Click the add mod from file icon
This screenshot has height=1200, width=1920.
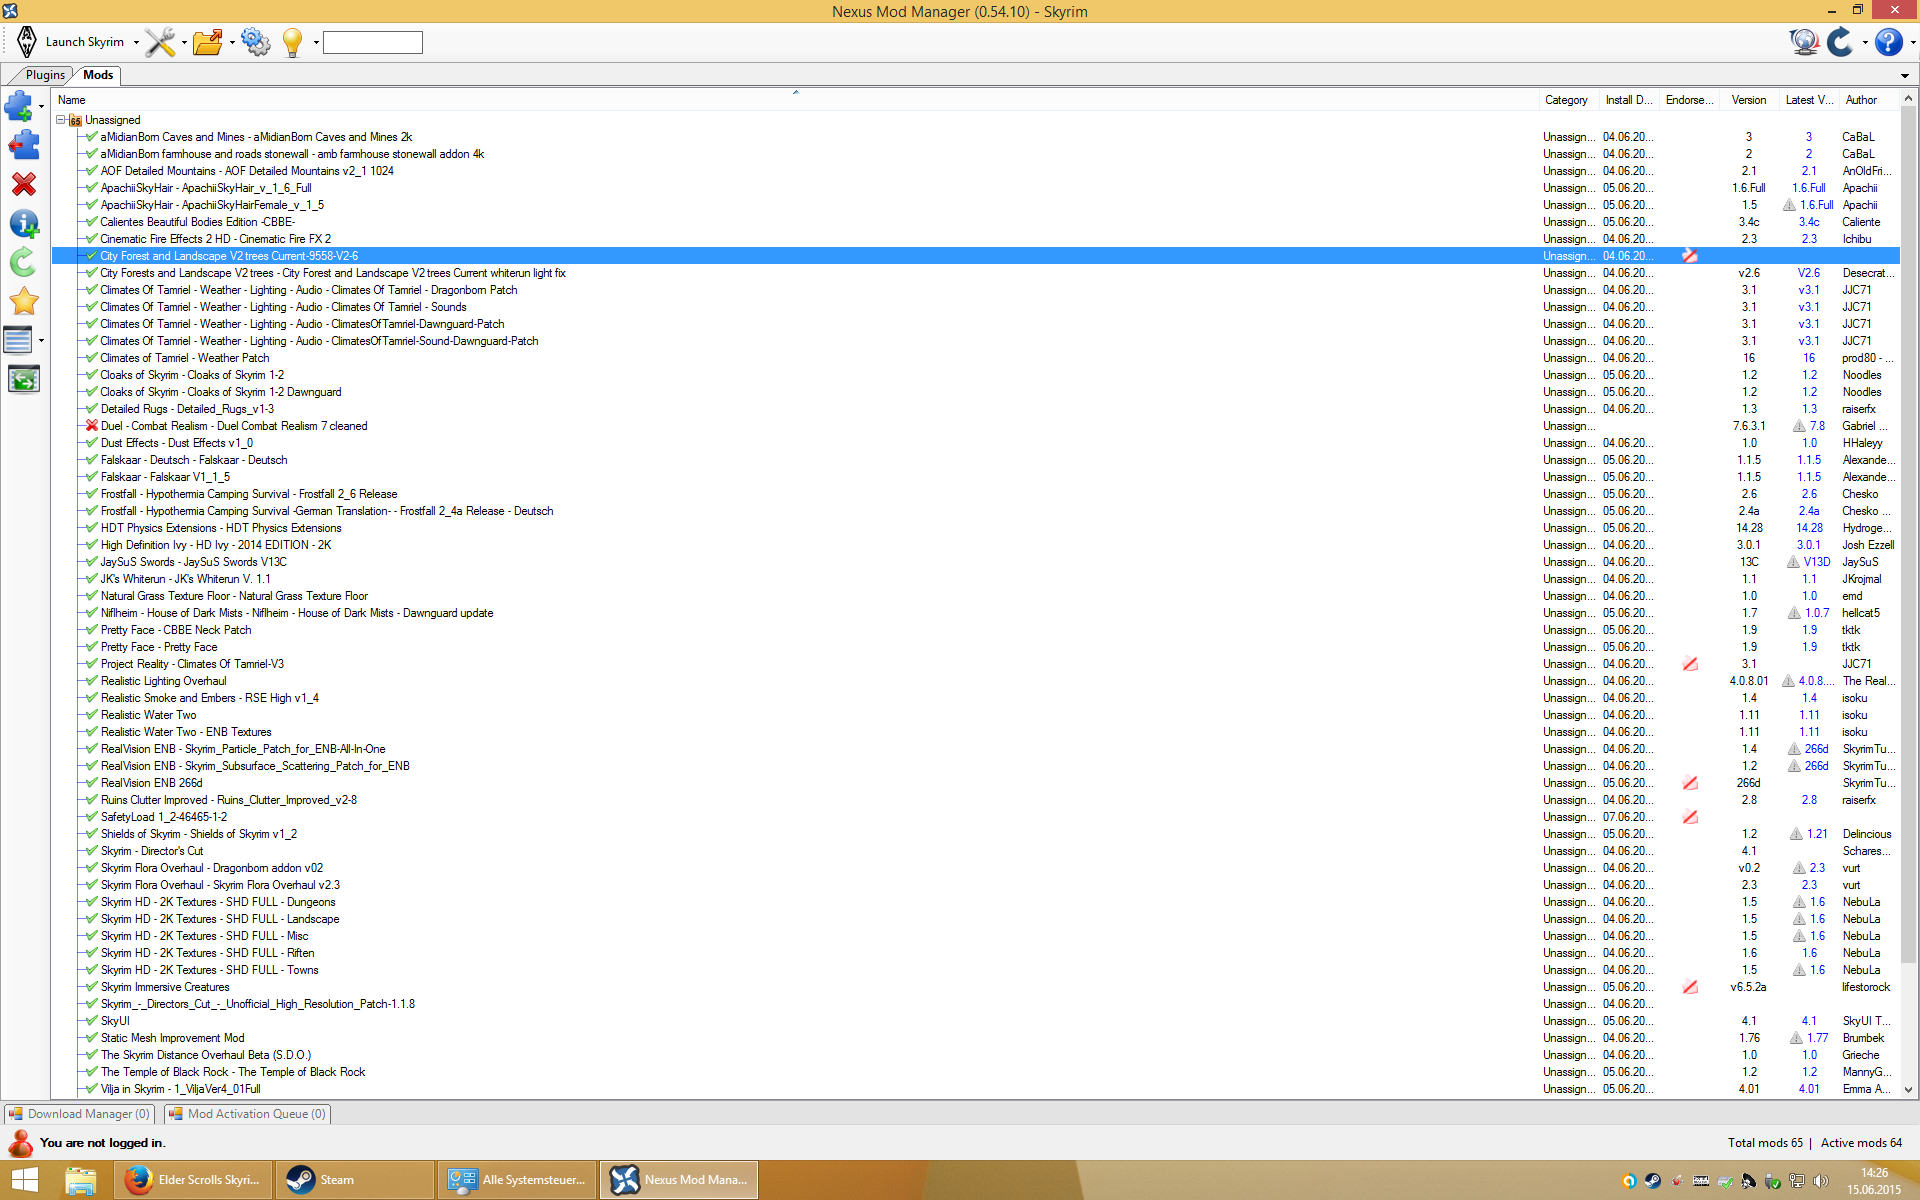[x=18, y=105]
